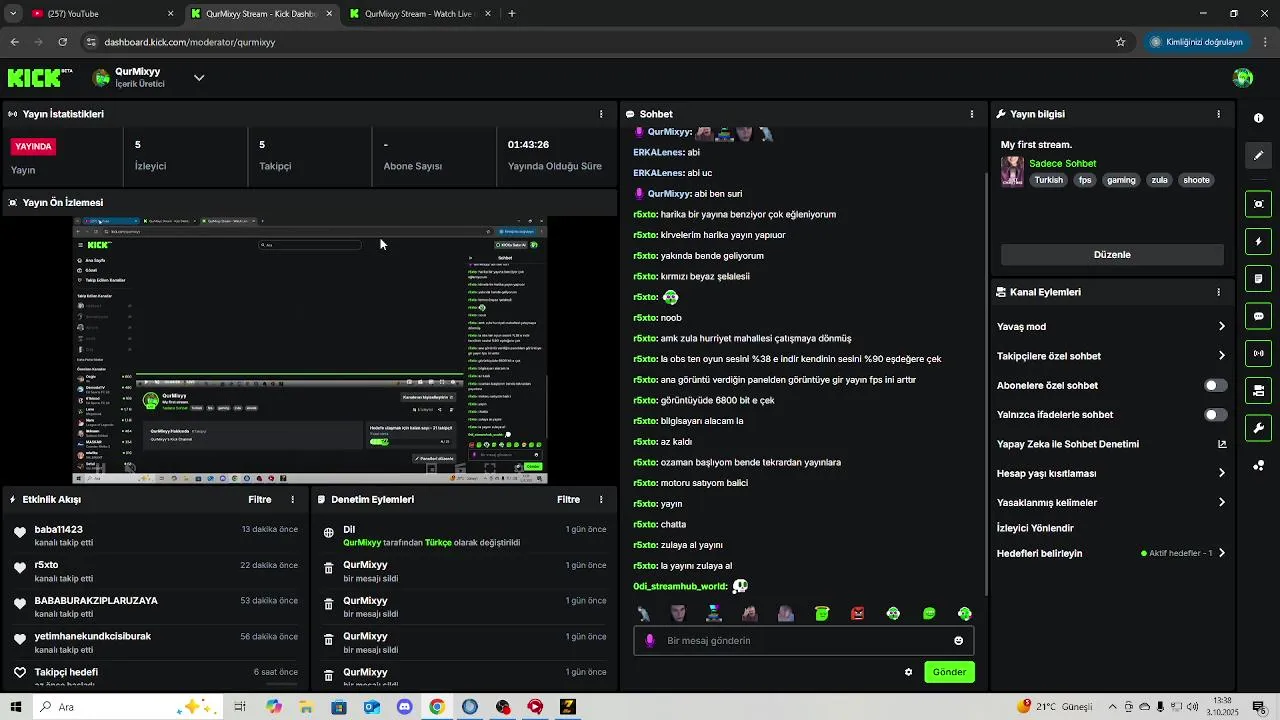Open Etkinlik Akışı three-dot menu
This screenshot has width=1280, height=720.
tap(293, 499)
